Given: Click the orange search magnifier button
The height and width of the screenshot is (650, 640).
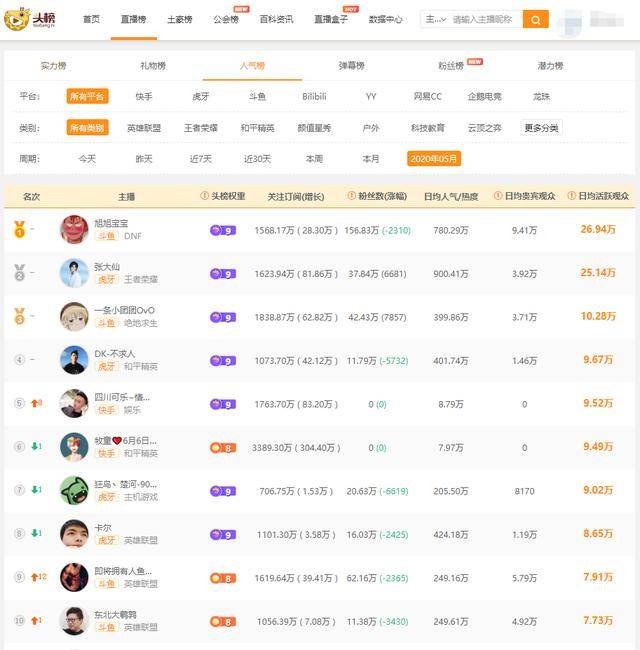Looking at the screenshot, I should [x=536, y=19].
